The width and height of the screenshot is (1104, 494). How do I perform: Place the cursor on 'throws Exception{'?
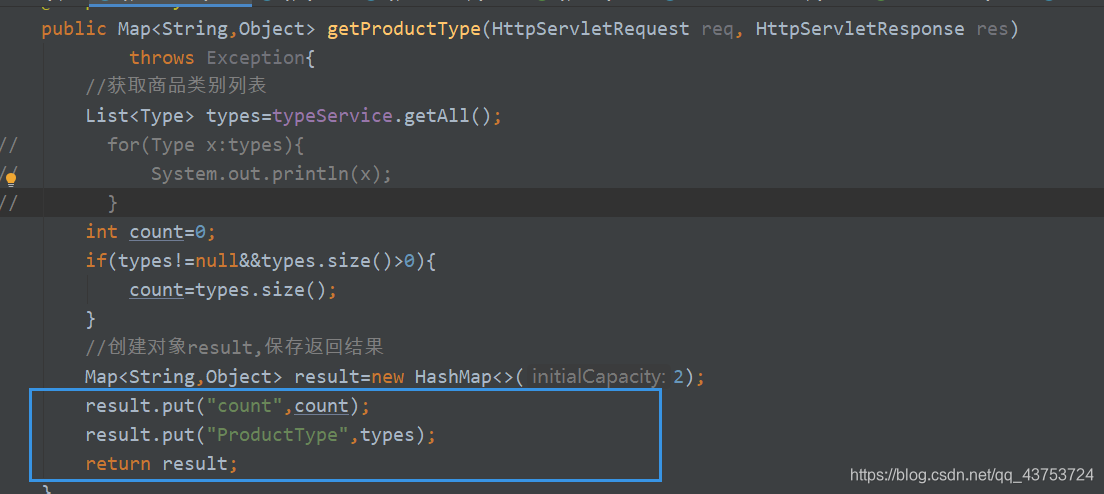click(x=222, y=58)
